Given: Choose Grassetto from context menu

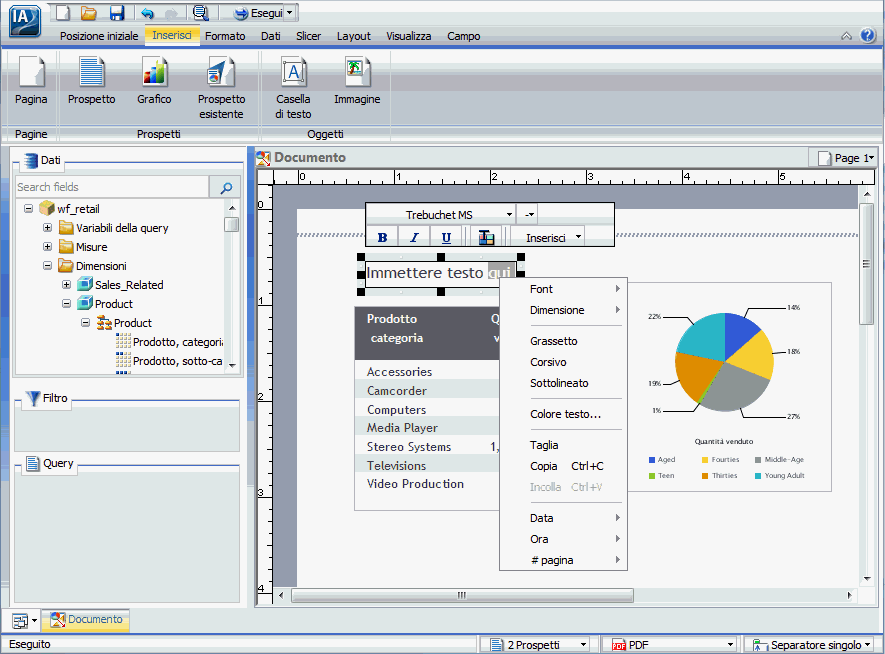Looking at the screenshot, I should coord(564,341).
